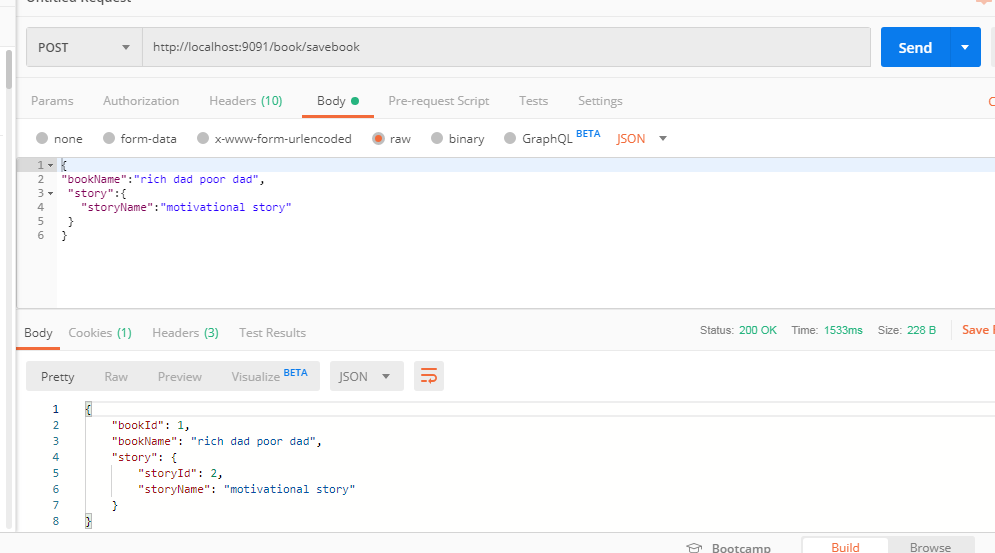
Task: Select the binary body radio button
Action: point(437,139)
